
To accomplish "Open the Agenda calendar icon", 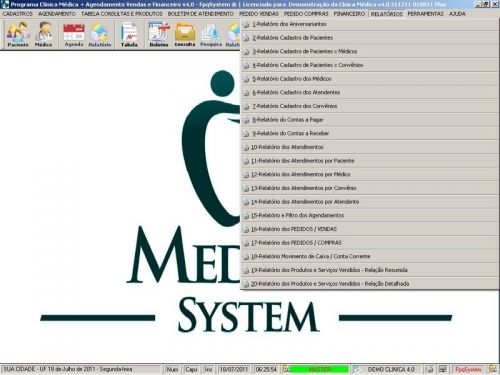I will [74, 34].
